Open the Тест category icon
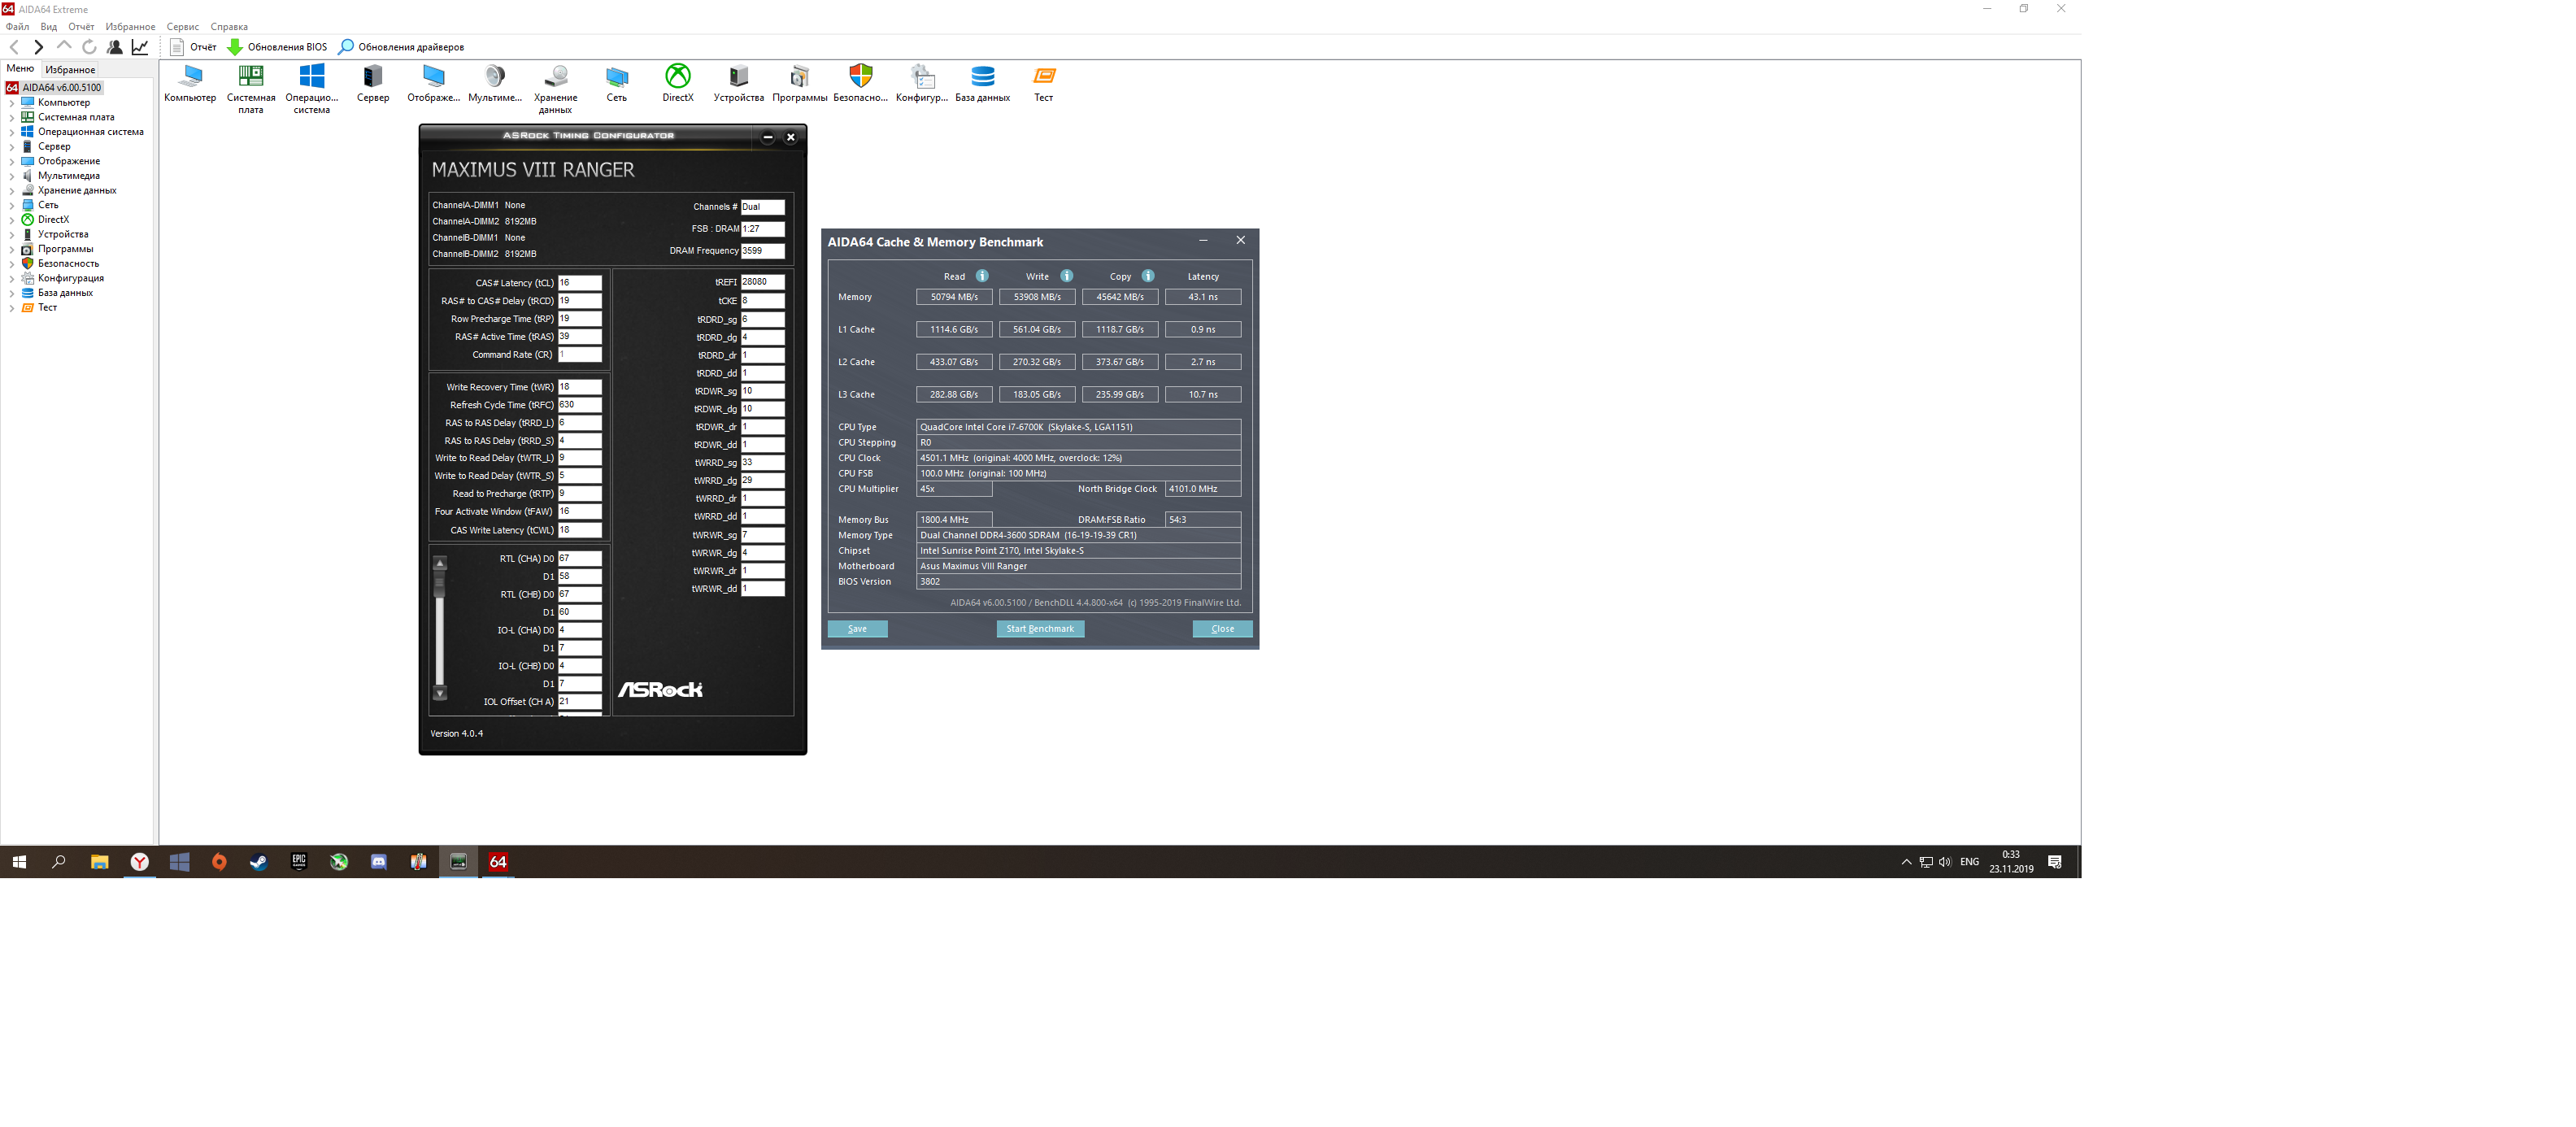2576x1127 pixels. (1044, 77)
